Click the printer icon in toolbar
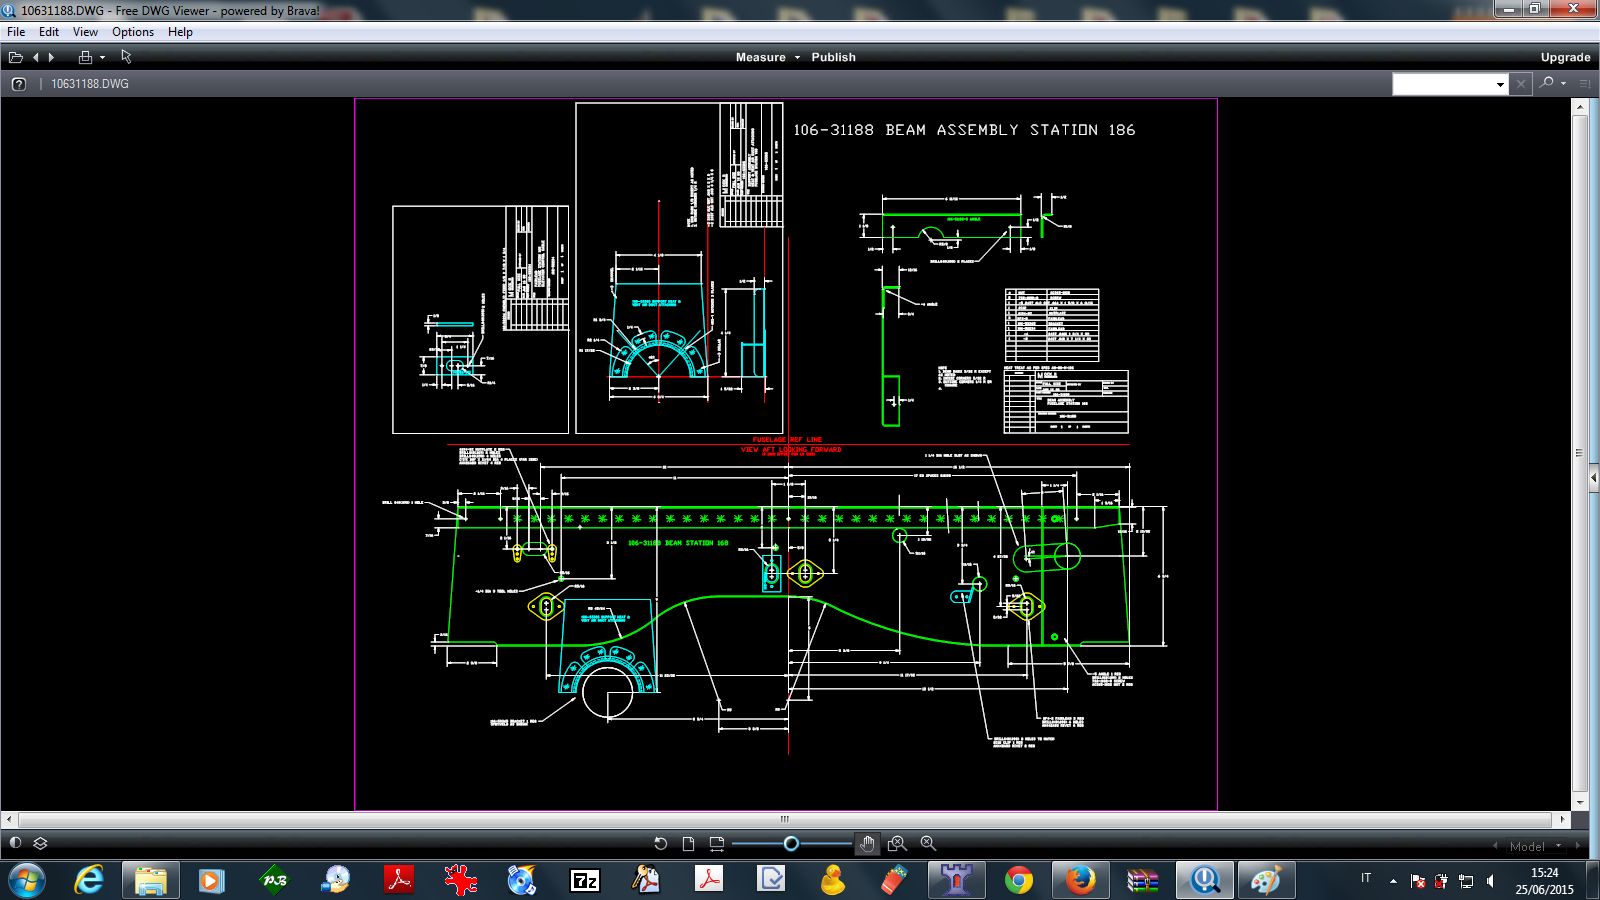This screenshot has width=1600, height=900. pyautogui.click(x=85, y=57)
